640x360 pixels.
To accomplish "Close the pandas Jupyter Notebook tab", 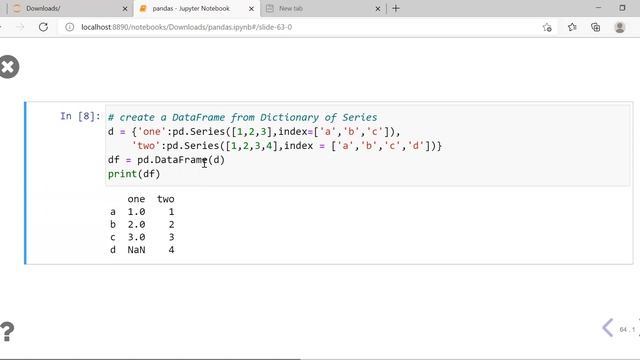I will pyautogui.click(x=251, y=9).
